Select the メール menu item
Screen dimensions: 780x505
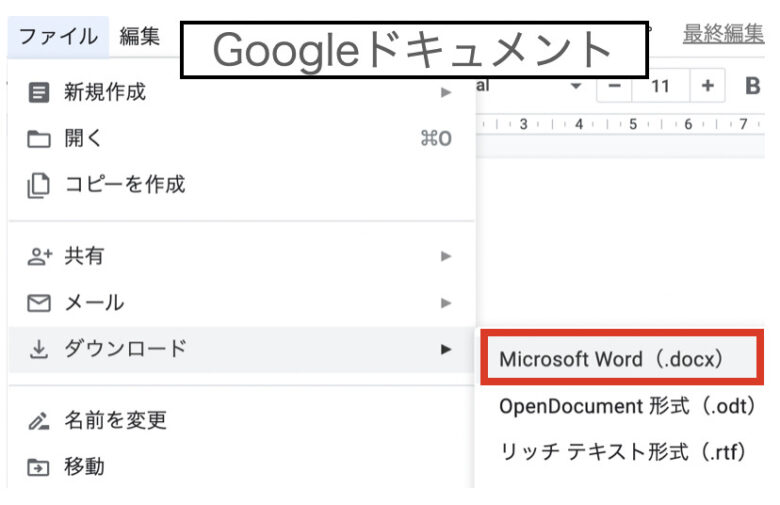[242, 303]
